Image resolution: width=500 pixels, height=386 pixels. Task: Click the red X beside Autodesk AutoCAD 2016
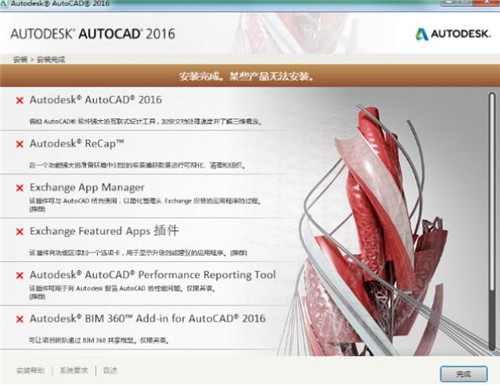coord(20,100)
